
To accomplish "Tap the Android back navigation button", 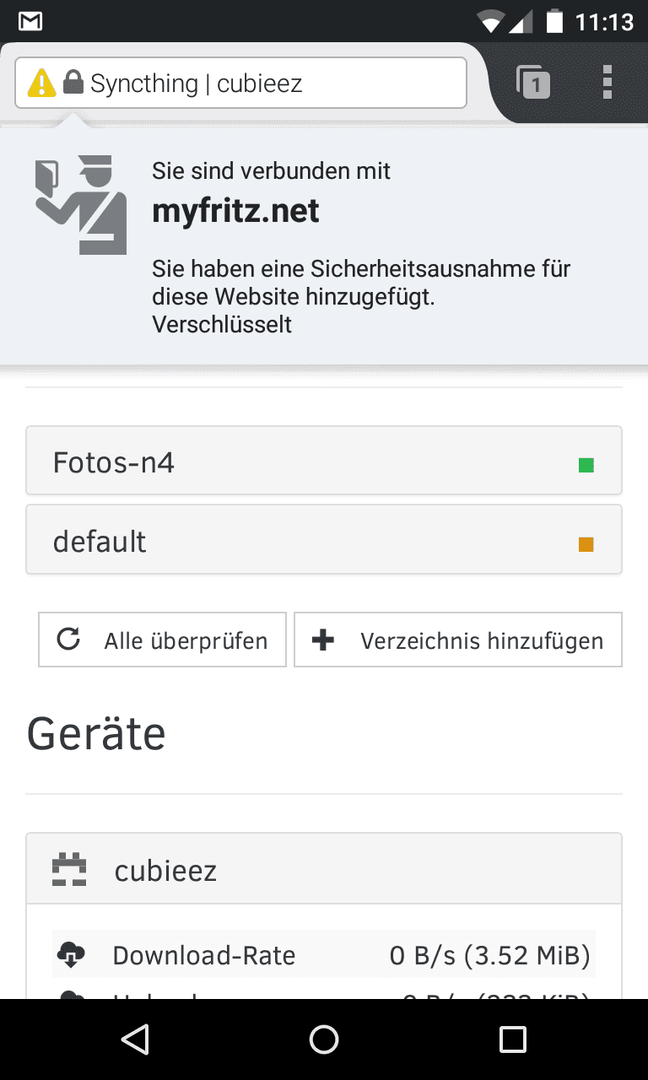I will pos(135,1039).
